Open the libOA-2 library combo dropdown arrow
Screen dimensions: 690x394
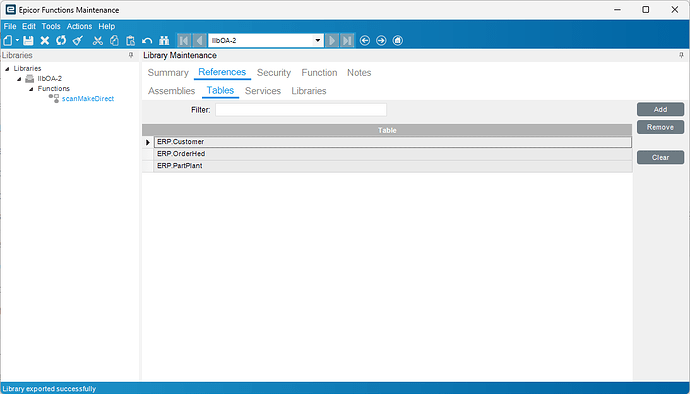pyautogui.click(x=318, y=41)
